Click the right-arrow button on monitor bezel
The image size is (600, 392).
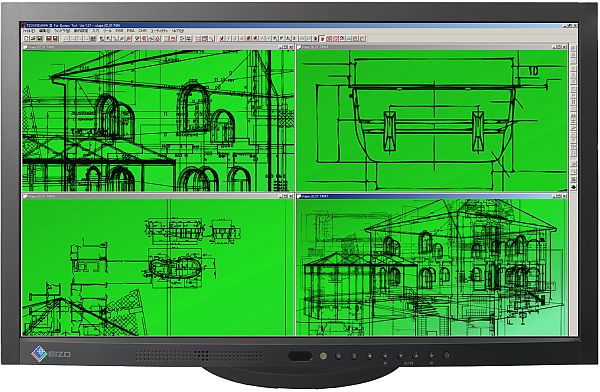[x=431, y=355]
